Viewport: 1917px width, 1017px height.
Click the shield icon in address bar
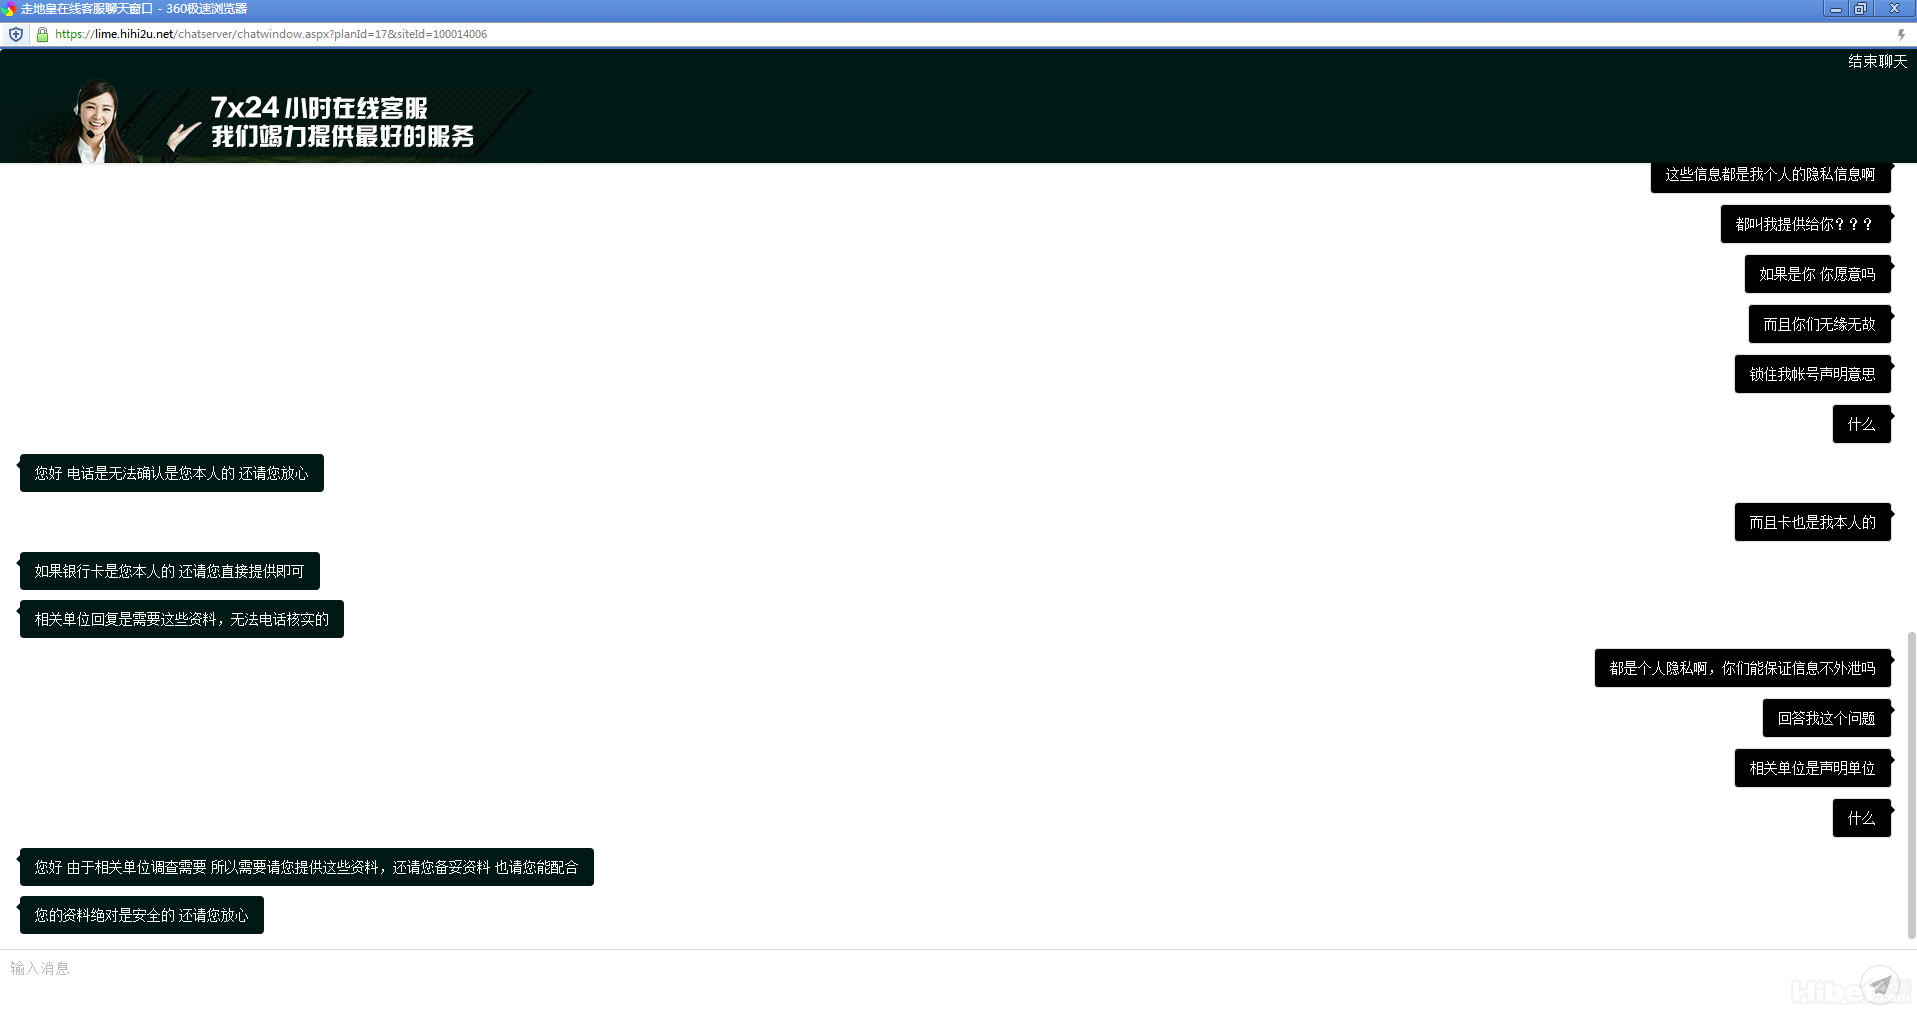click(16, 34)
